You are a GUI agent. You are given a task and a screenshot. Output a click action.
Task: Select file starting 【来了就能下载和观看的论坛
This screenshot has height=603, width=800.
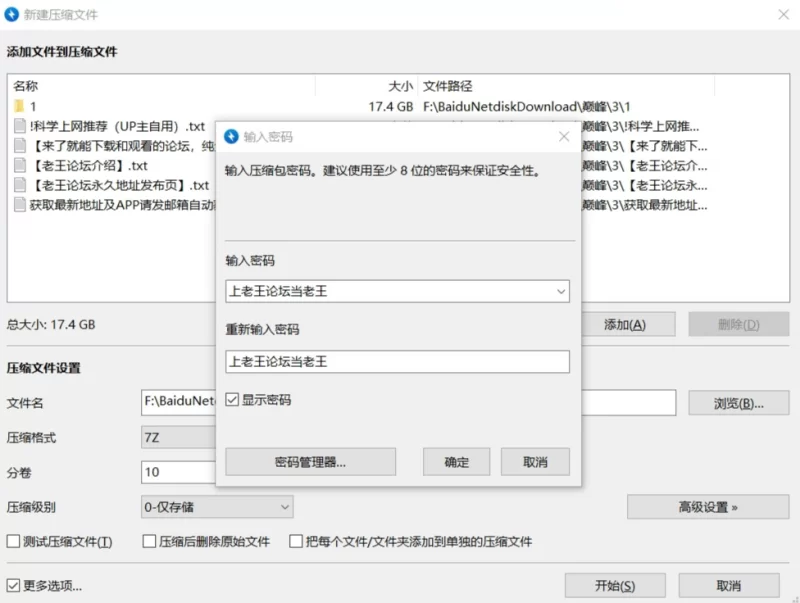pyautogui.click(x=122, y=145)
